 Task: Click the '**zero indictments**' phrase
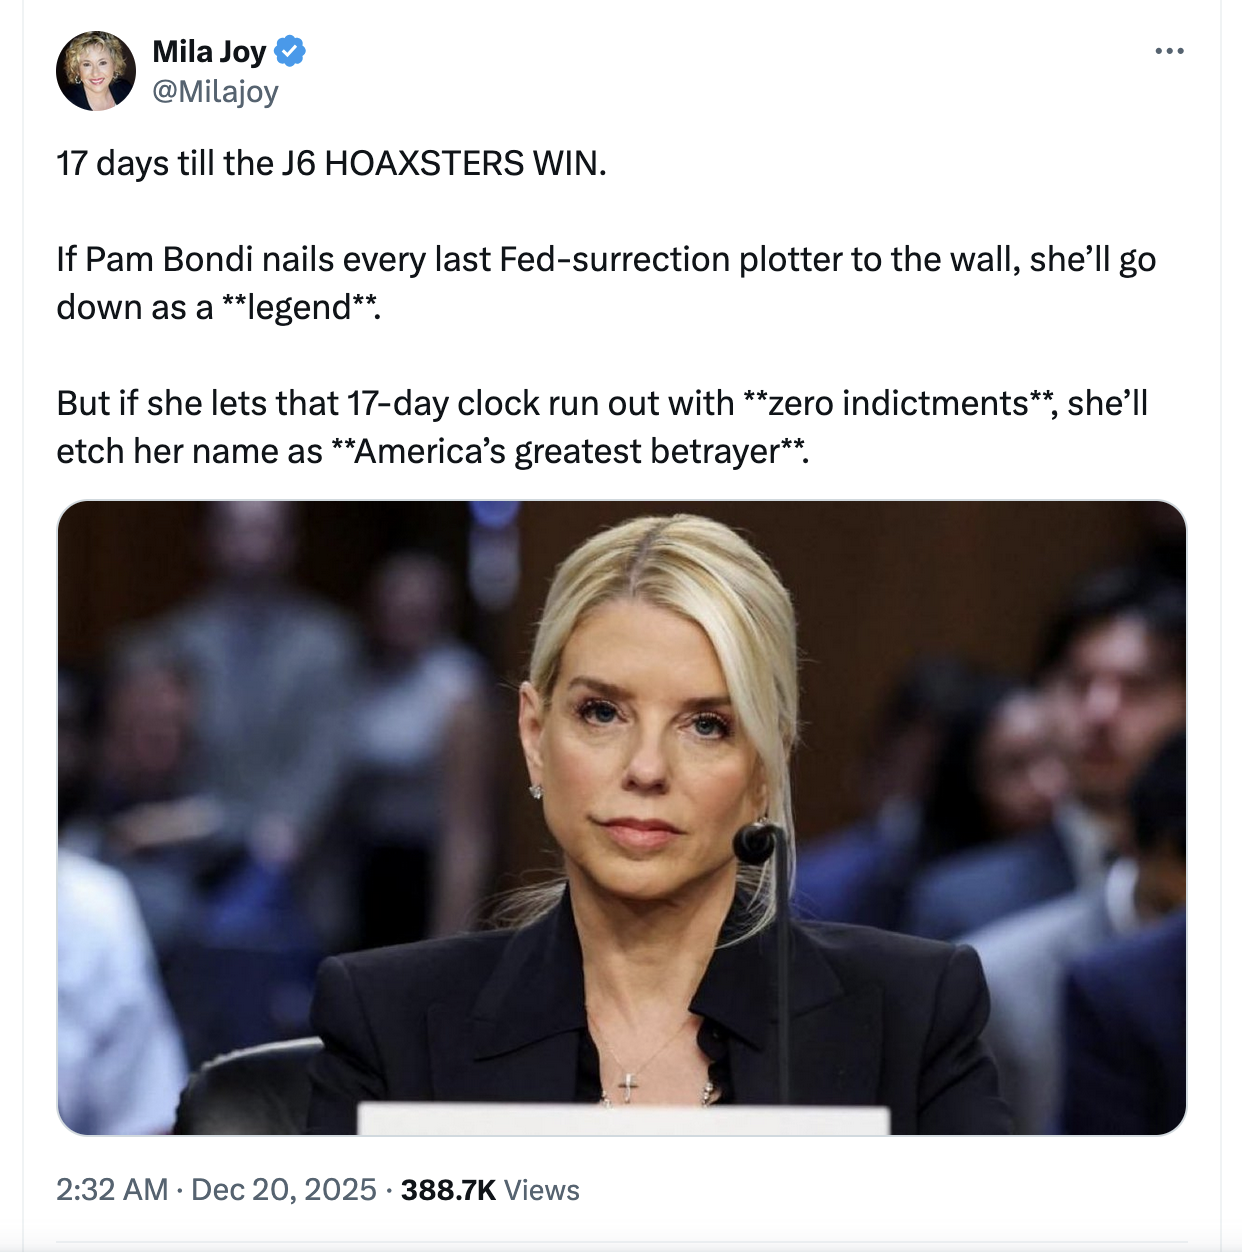click(899, 403)
